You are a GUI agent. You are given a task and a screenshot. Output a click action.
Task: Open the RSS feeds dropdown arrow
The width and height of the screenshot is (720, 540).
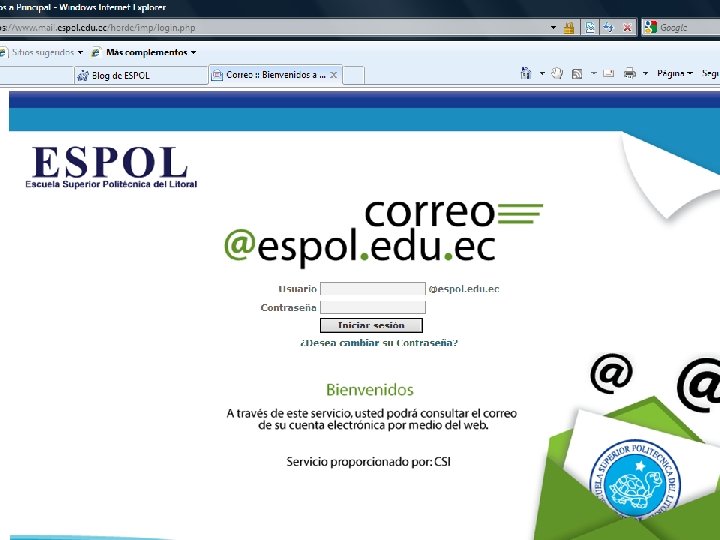tap(593, 73)
